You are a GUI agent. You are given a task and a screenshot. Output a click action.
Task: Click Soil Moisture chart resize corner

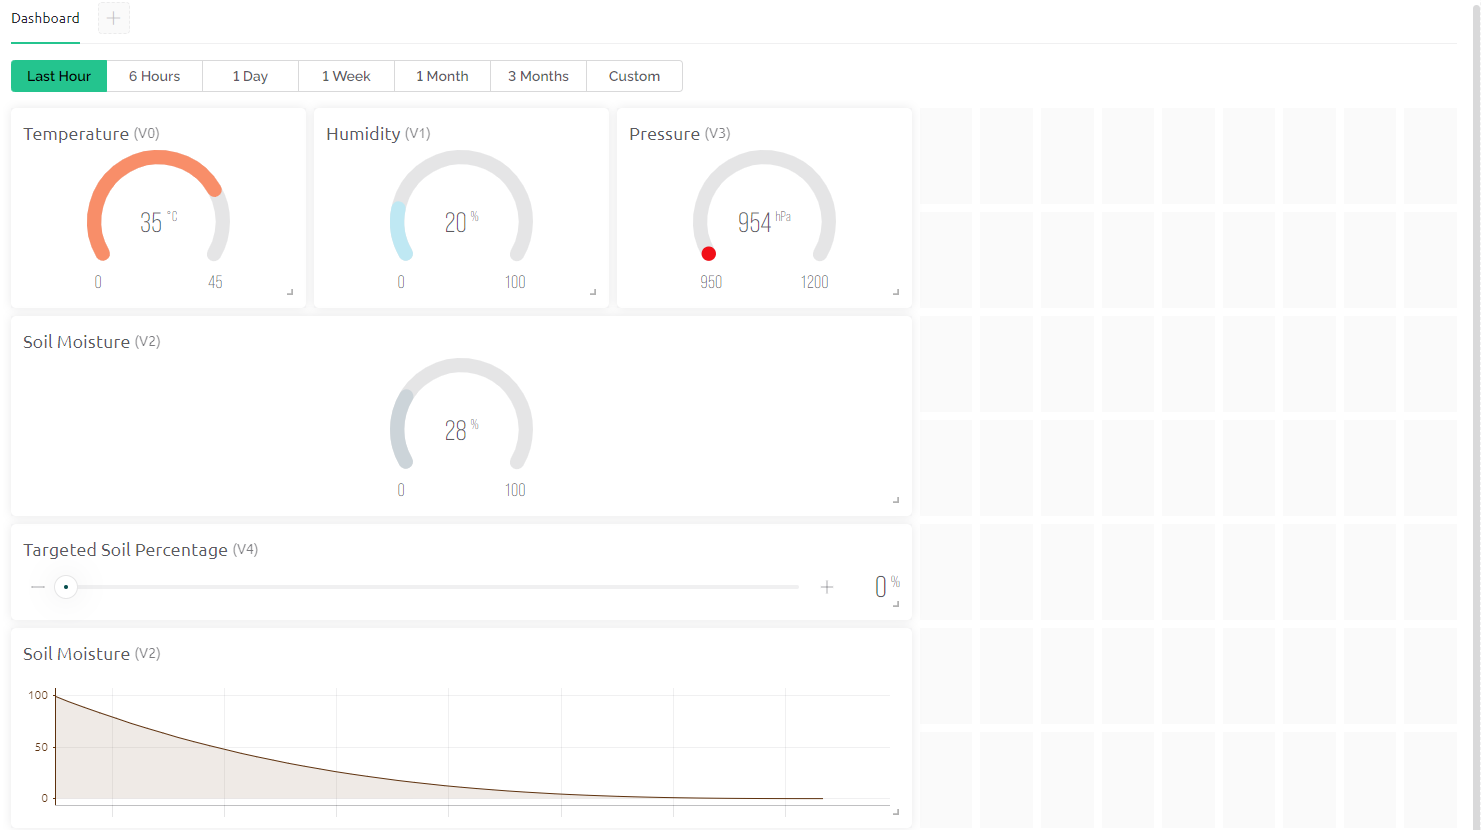(x=896, y=812)
